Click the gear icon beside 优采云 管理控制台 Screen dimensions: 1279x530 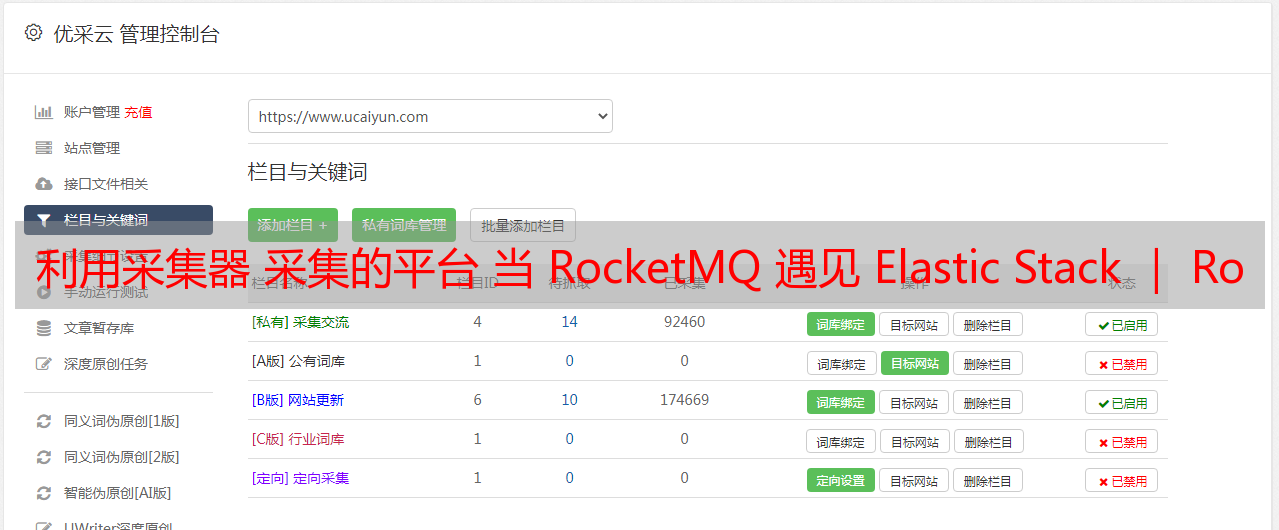pyautogui.click(x=34, y=33)
